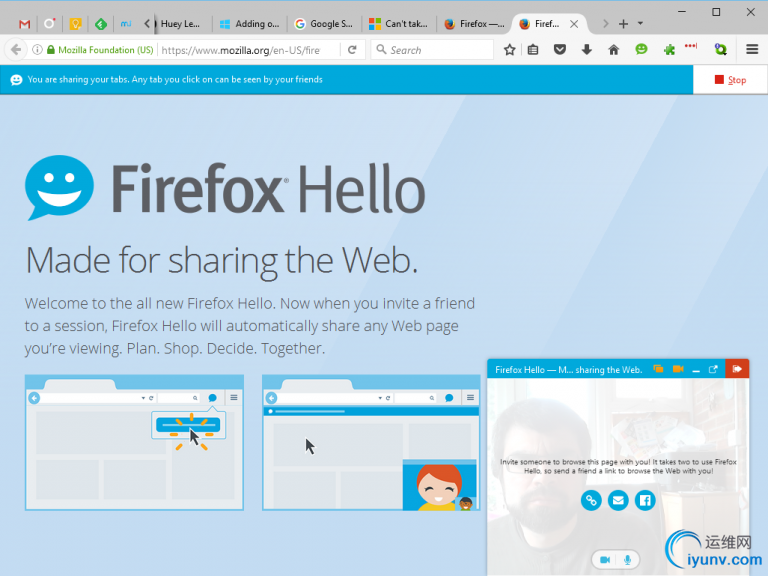The height and width of the screenshot is (576, 768).
Task: Mute microphone in Hello window
Action: point(627,559)
